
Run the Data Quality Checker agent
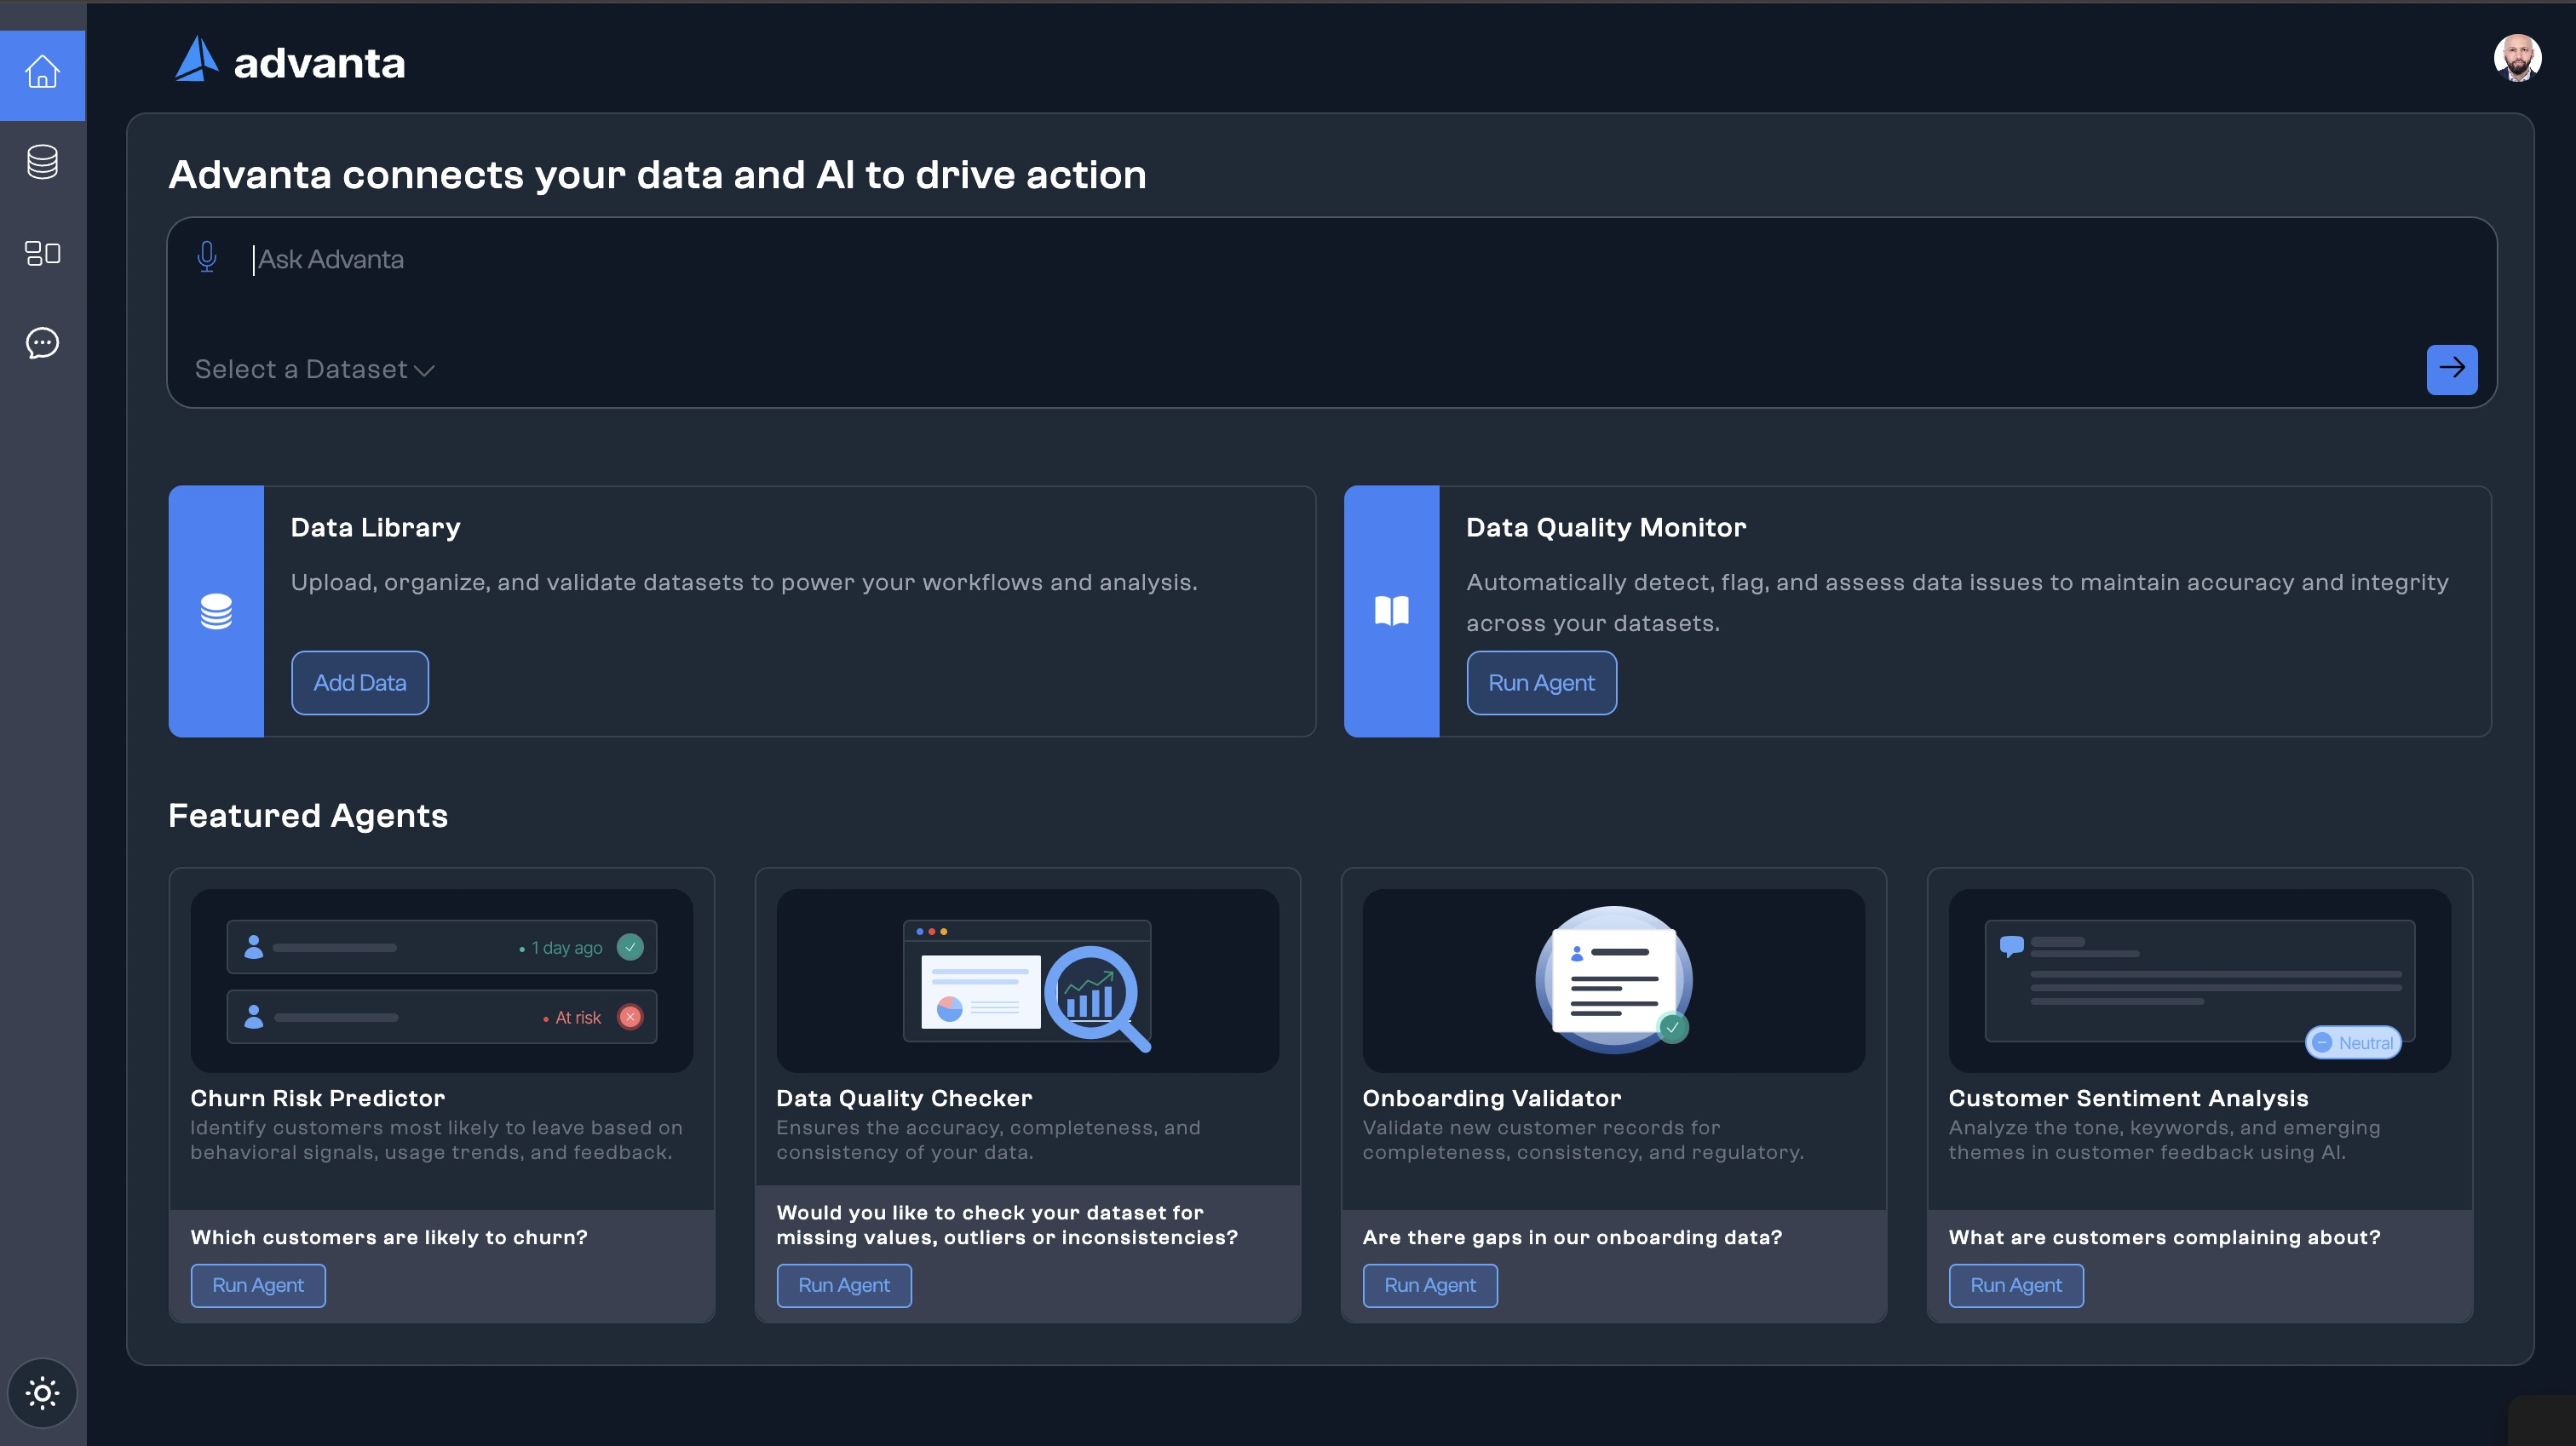click(x=843, y=1285)
